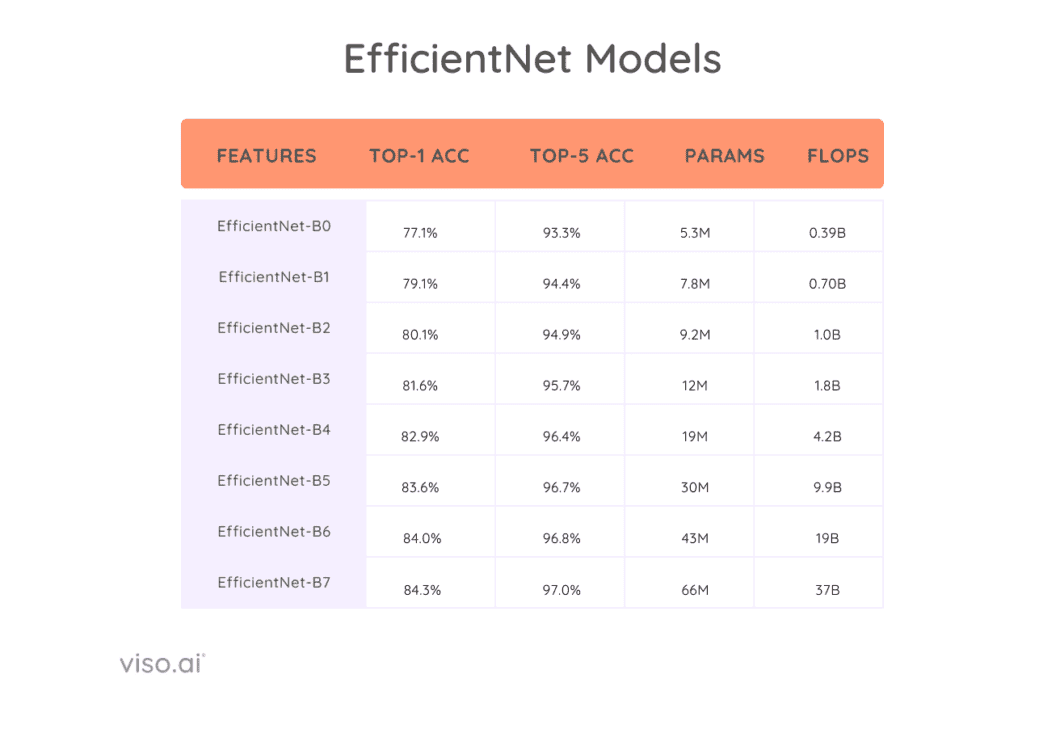Click the viso.ai logo
The width and height of the screenshot is (1060, 729).
coord(161,663)
